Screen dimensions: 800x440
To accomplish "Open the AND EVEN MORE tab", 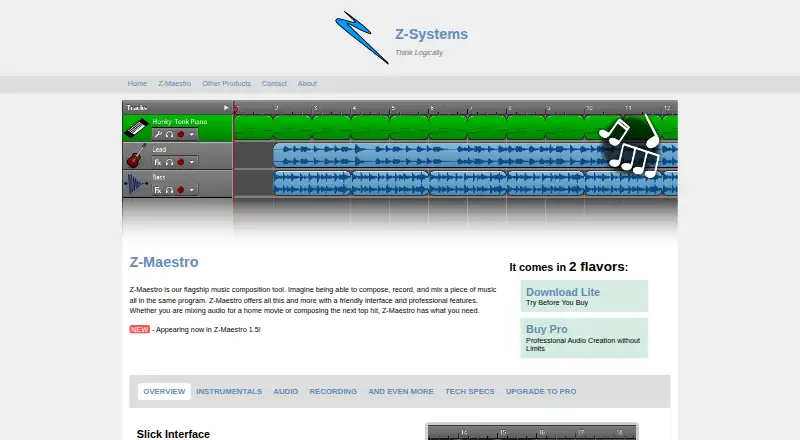I will pos(401,392).
